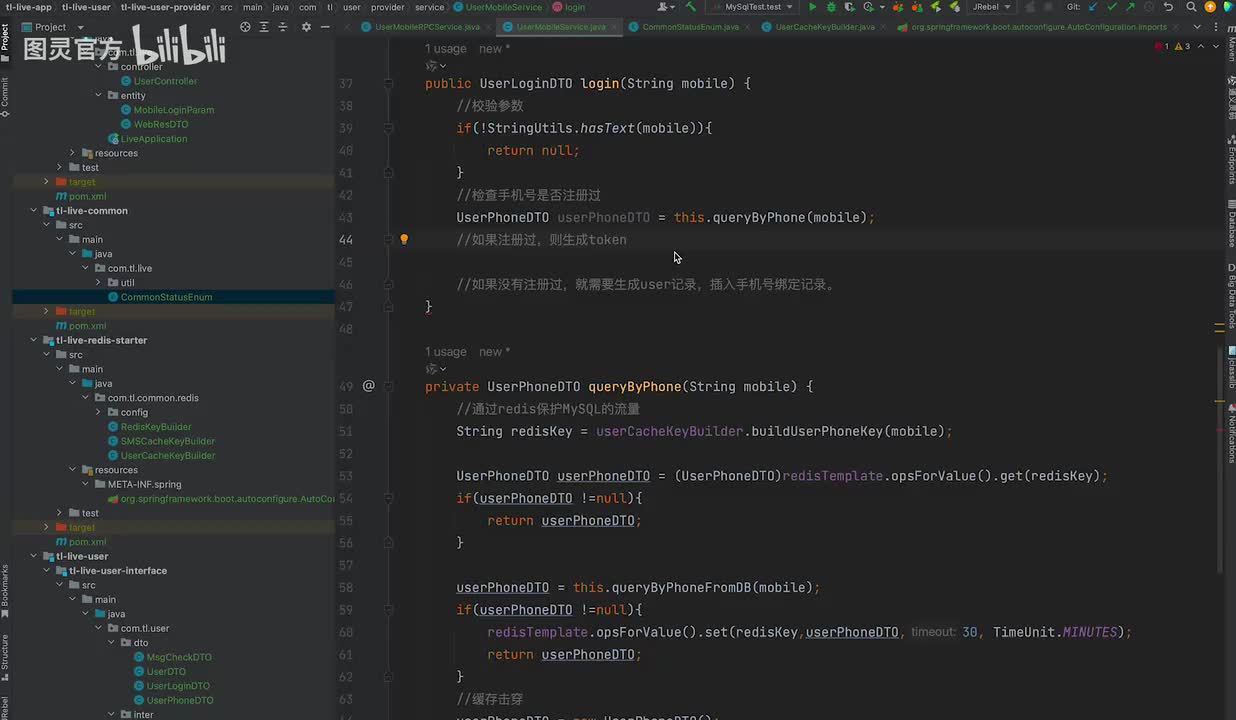Click the Git commit checkmark icon
This screenshot has width=1236, height=720.
click(x=1111, y=7)
